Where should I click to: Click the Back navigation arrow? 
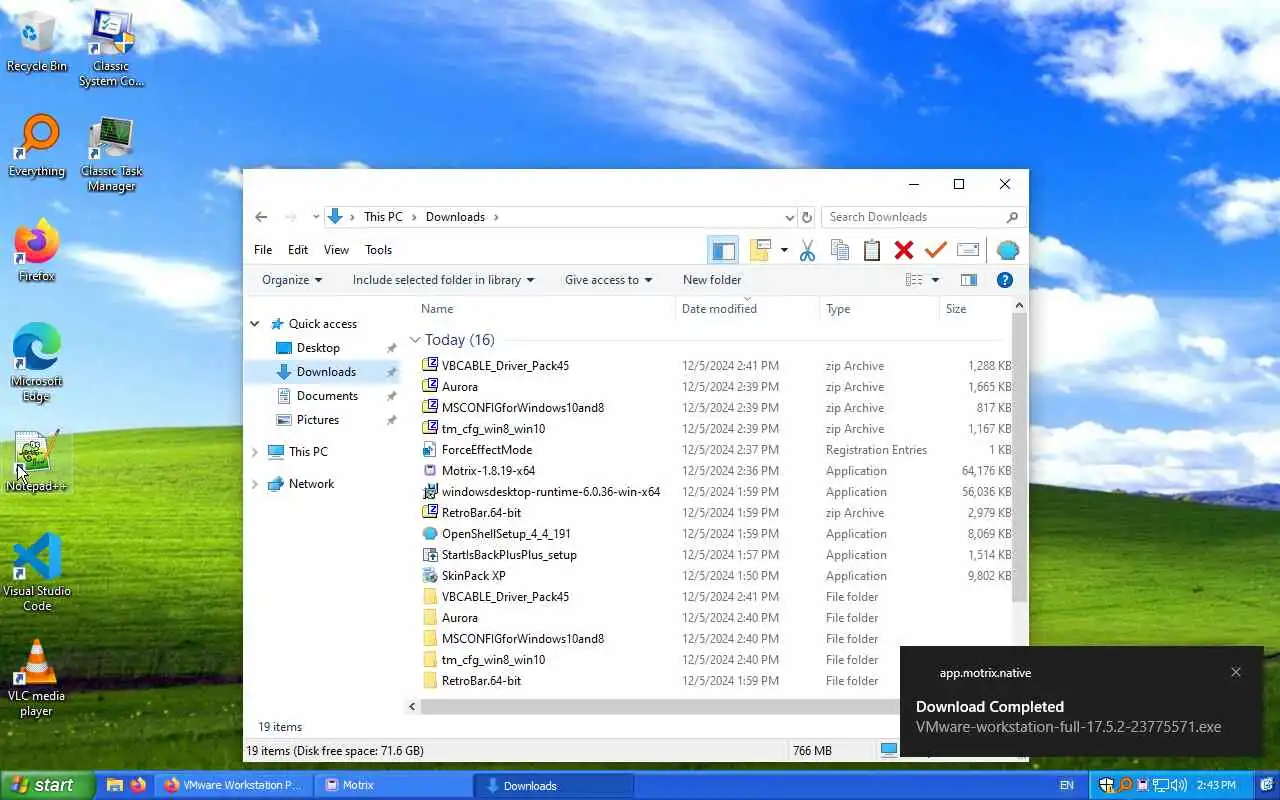point(261,217)
